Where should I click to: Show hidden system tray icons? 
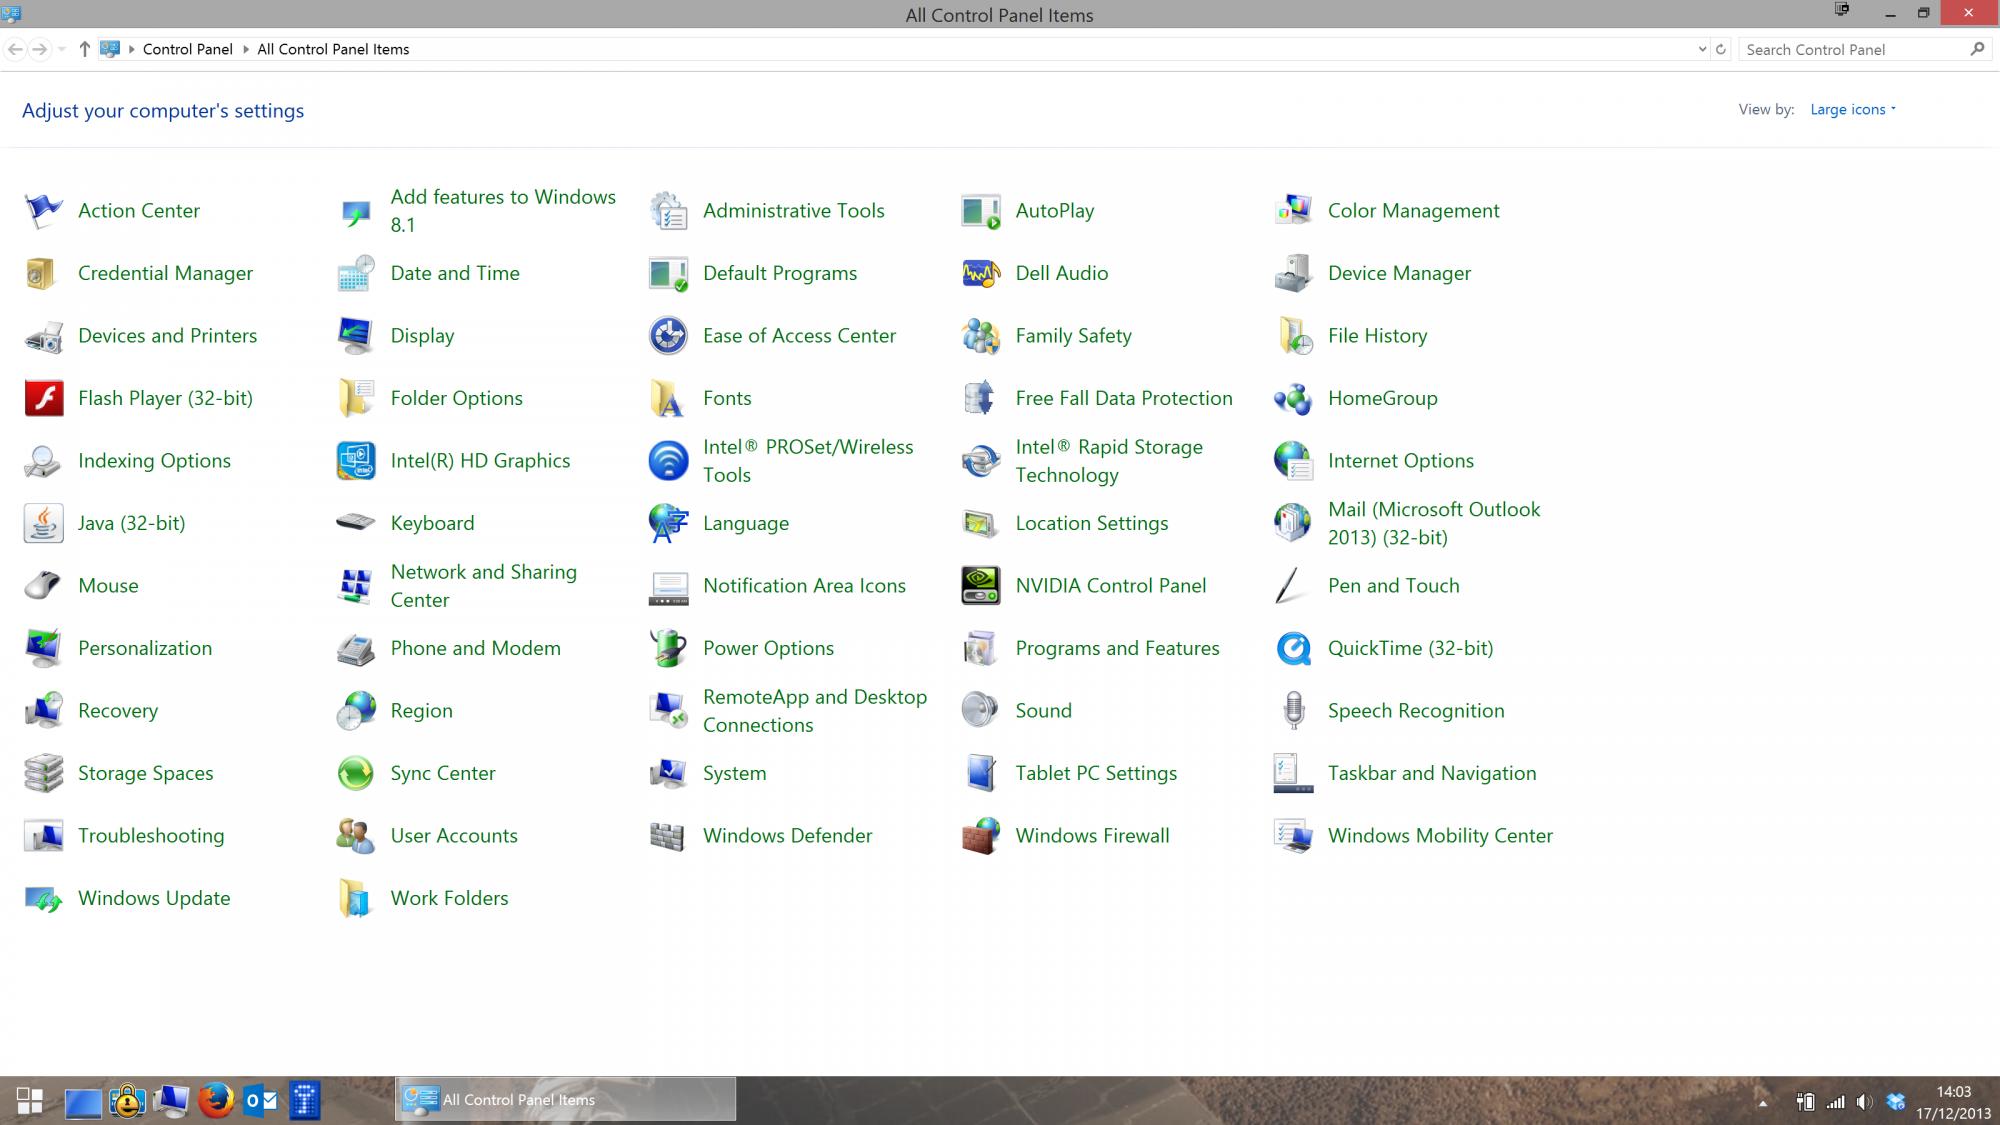1763,1103
